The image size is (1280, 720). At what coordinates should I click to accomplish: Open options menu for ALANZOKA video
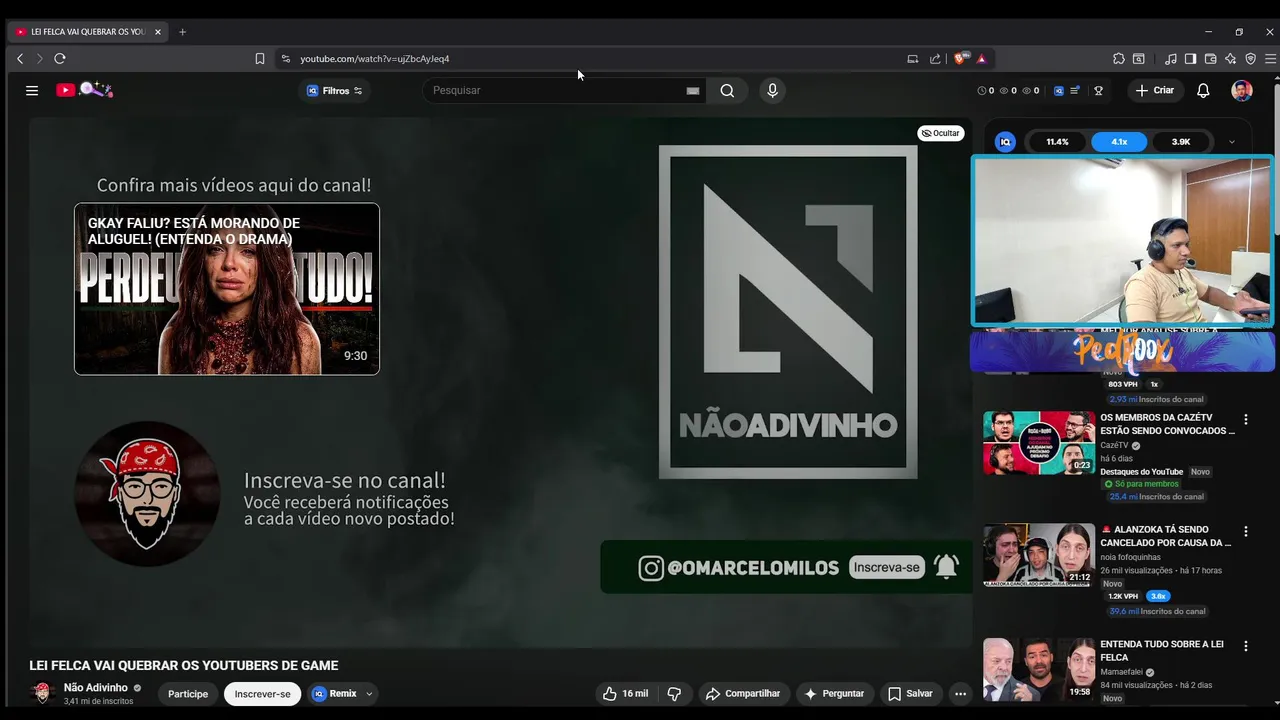1246,532
